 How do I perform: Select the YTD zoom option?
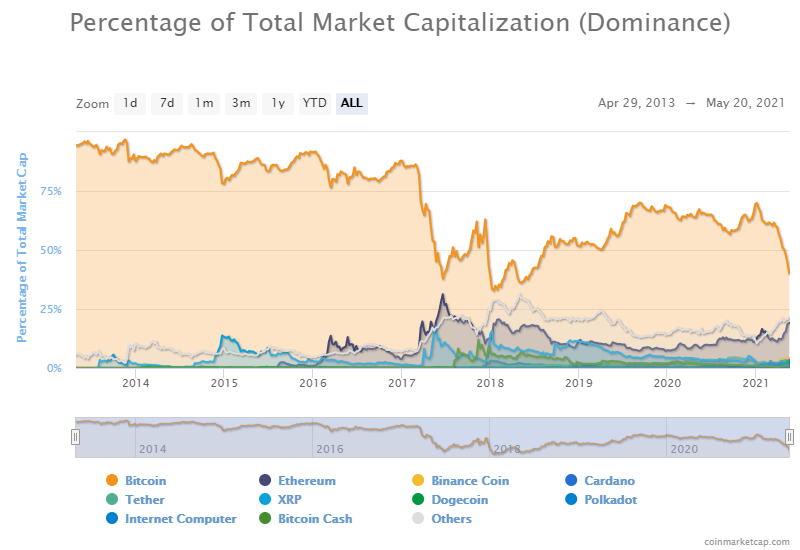coord(315,103)
